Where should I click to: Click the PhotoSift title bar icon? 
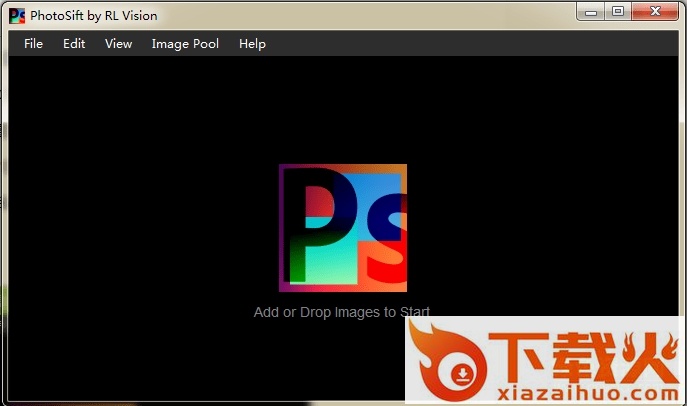coord(17,16)
